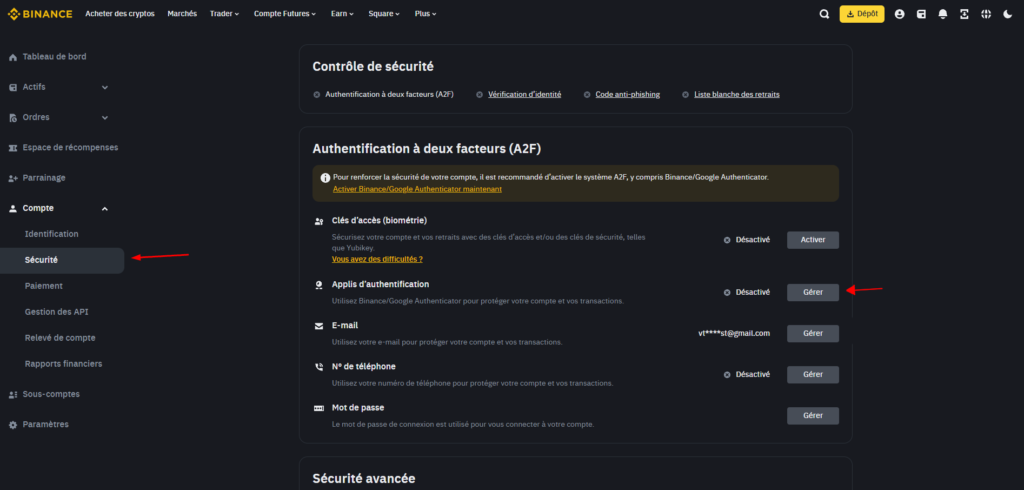Click the app download icon

tap(964, 14)
